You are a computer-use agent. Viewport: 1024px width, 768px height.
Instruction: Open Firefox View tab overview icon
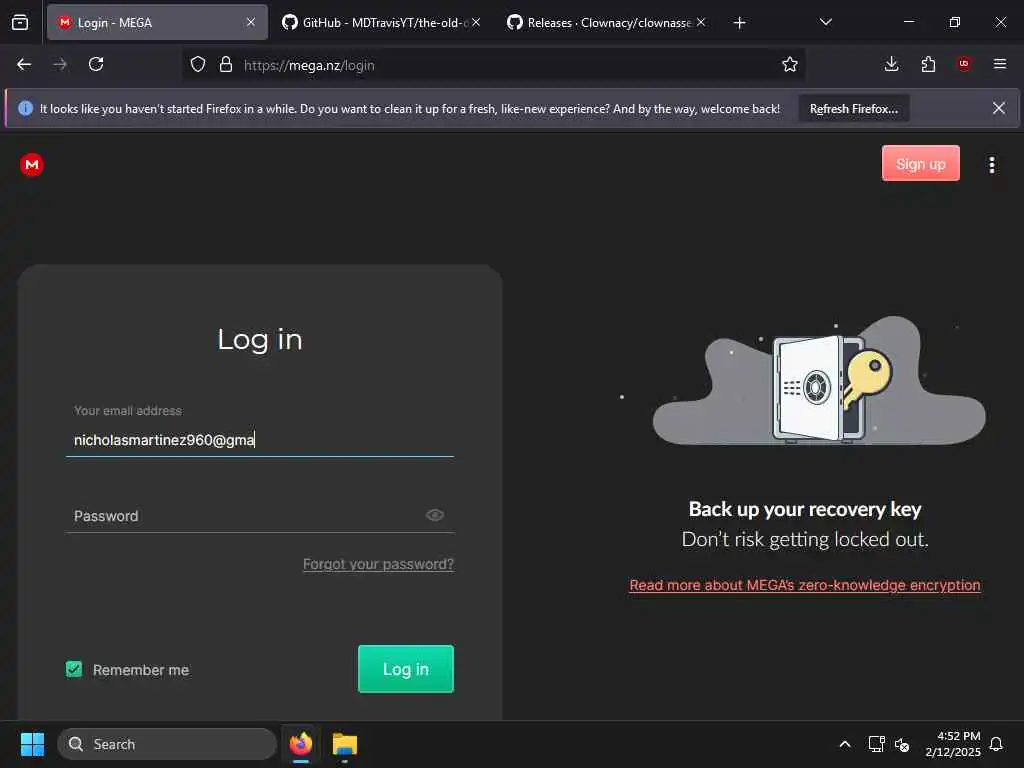tap(20, 23)
